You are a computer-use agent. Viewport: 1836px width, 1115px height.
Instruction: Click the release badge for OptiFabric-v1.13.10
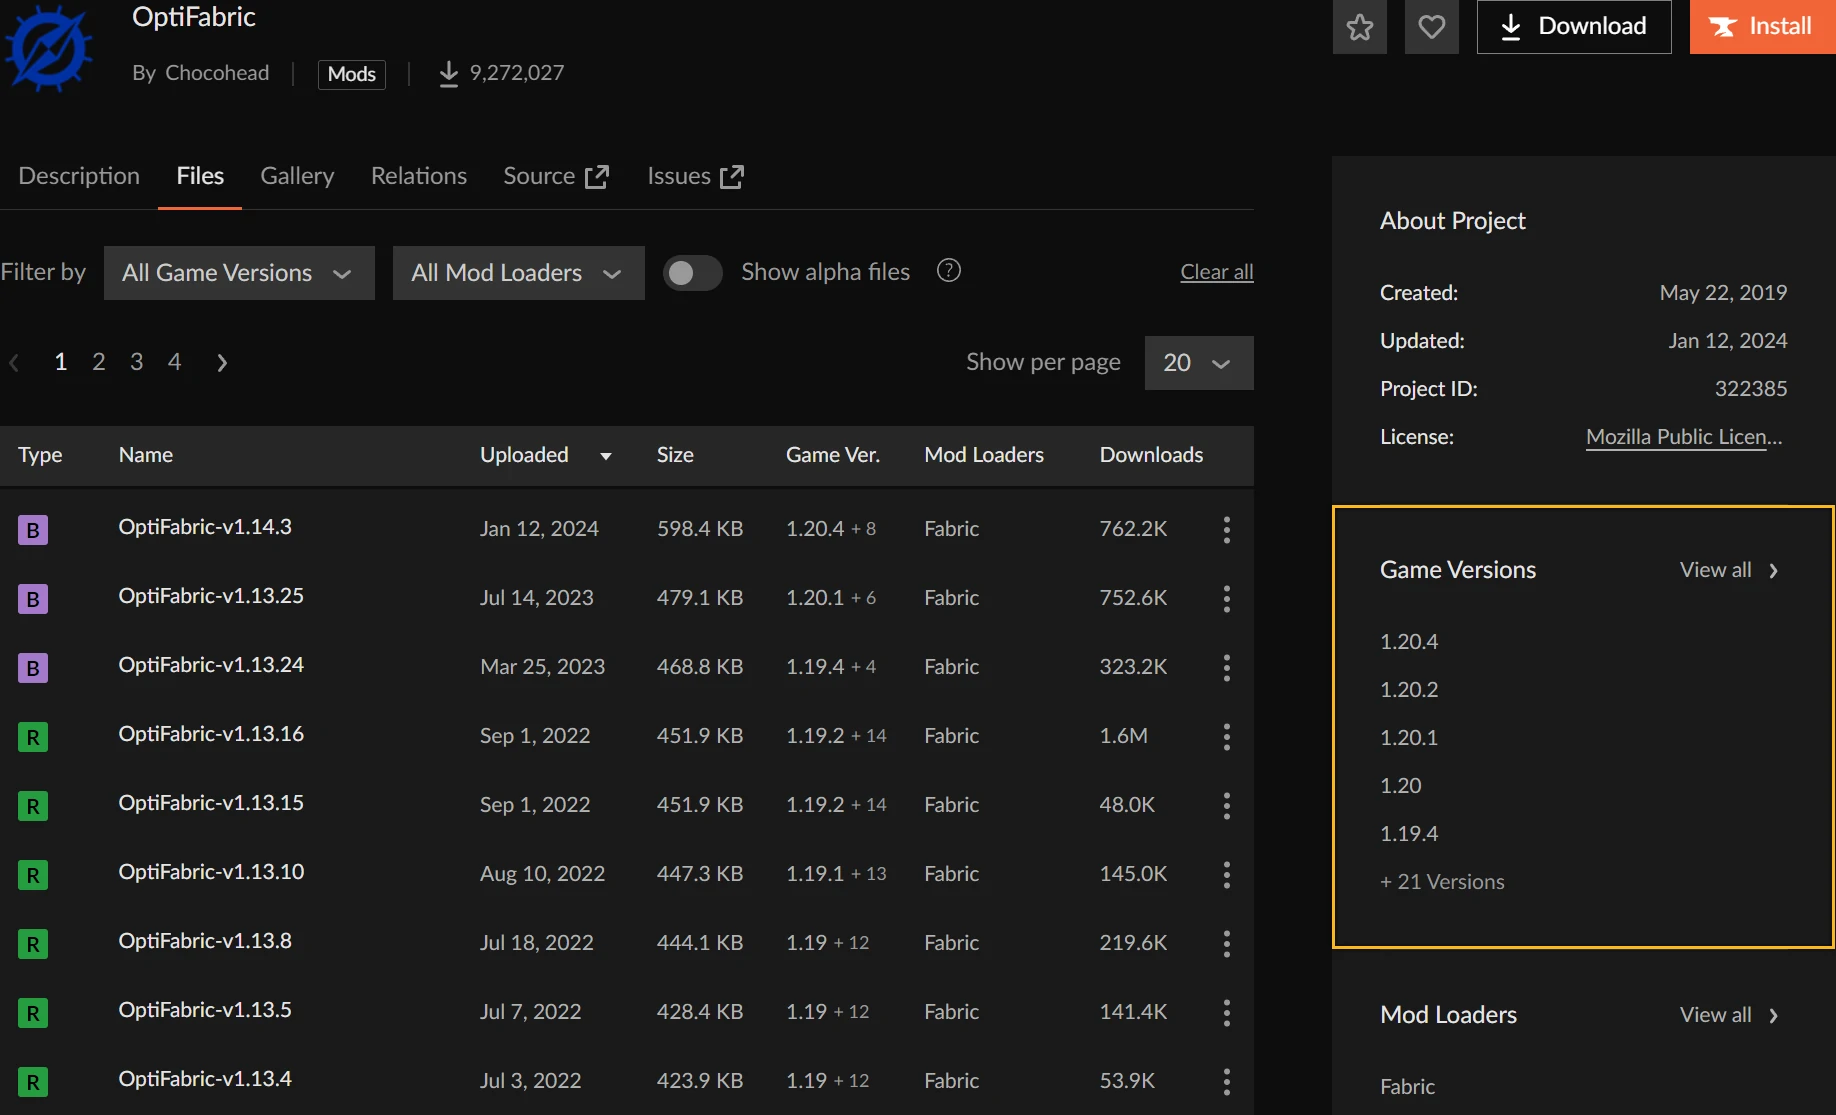[x=33, y=875]
